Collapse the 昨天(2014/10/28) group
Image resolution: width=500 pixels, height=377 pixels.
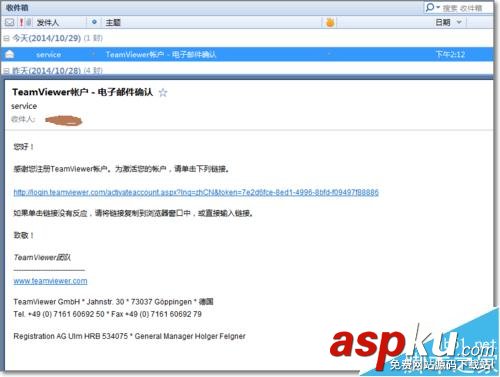[x=6, y=71]
